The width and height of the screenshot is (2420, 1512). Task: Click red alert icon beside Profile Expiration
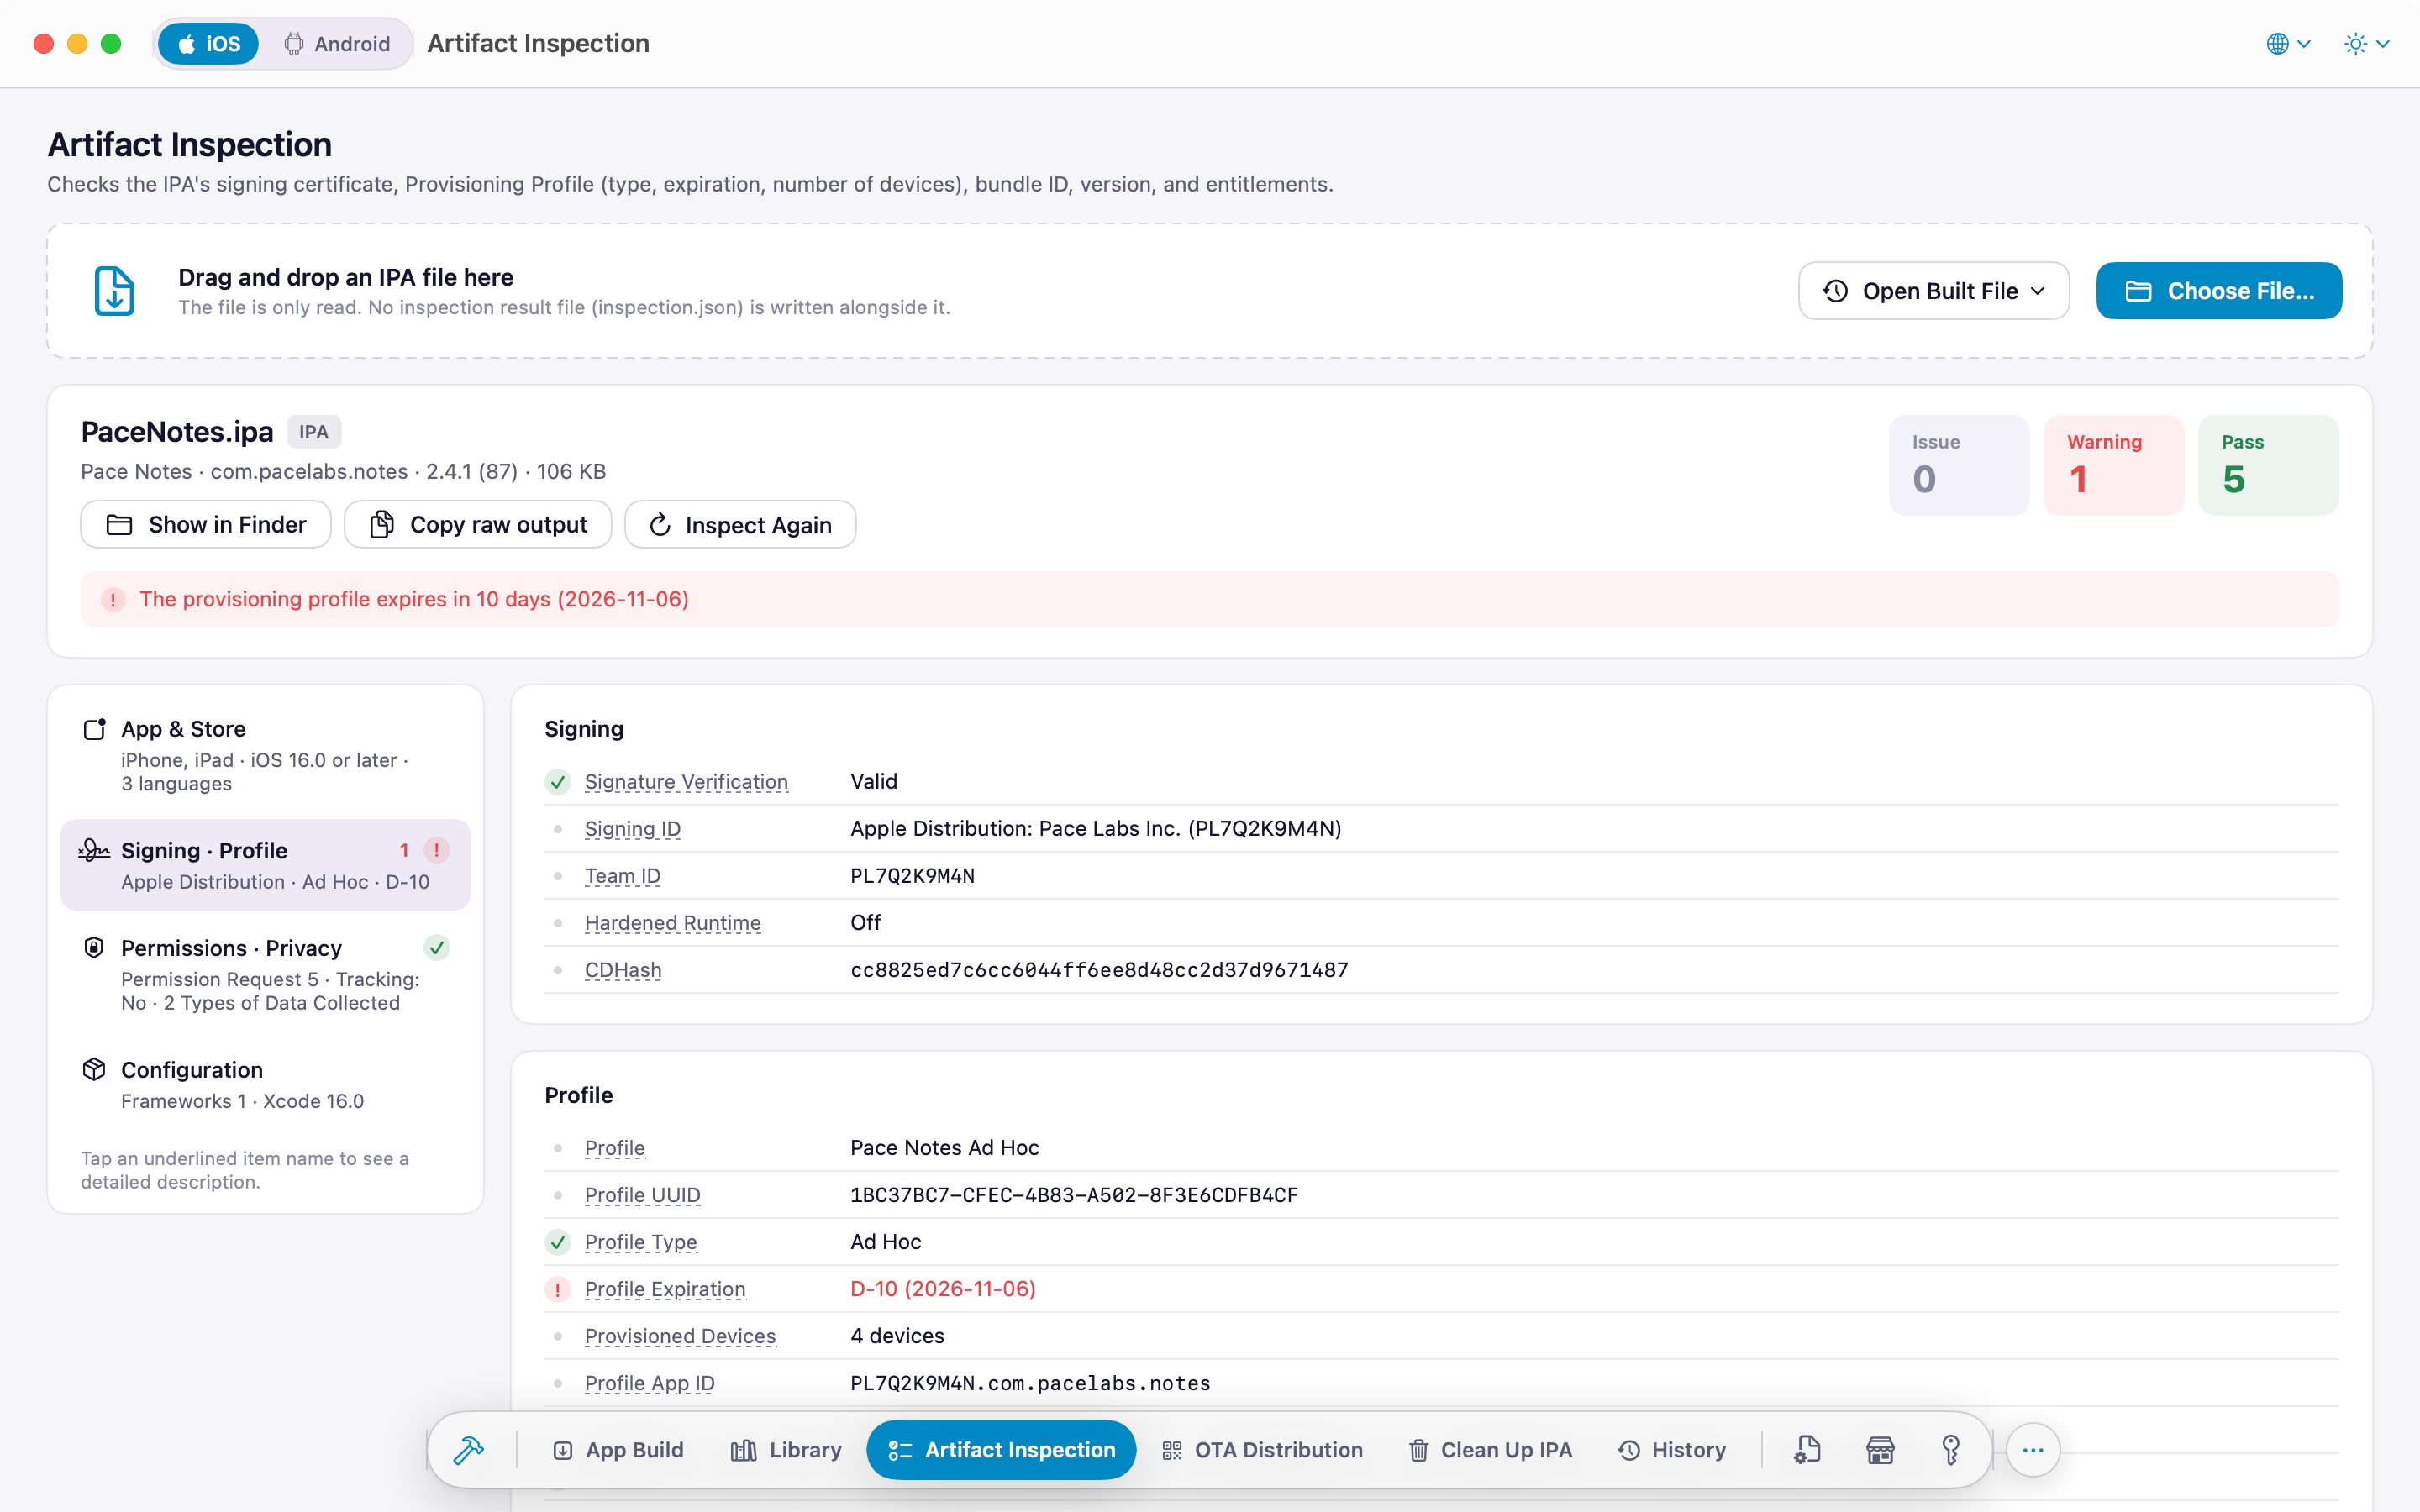pos(558,1289)
